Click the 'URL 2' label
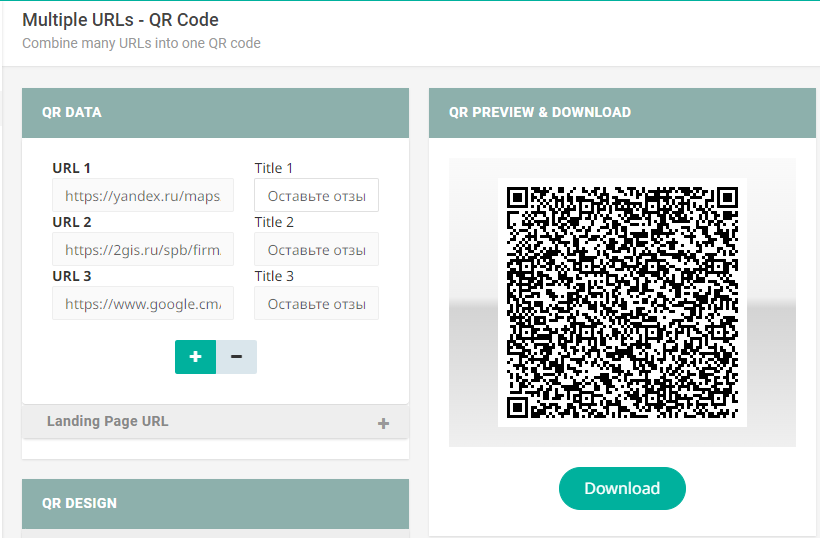Viewport: 820px width, 538px height. point(72,222)
